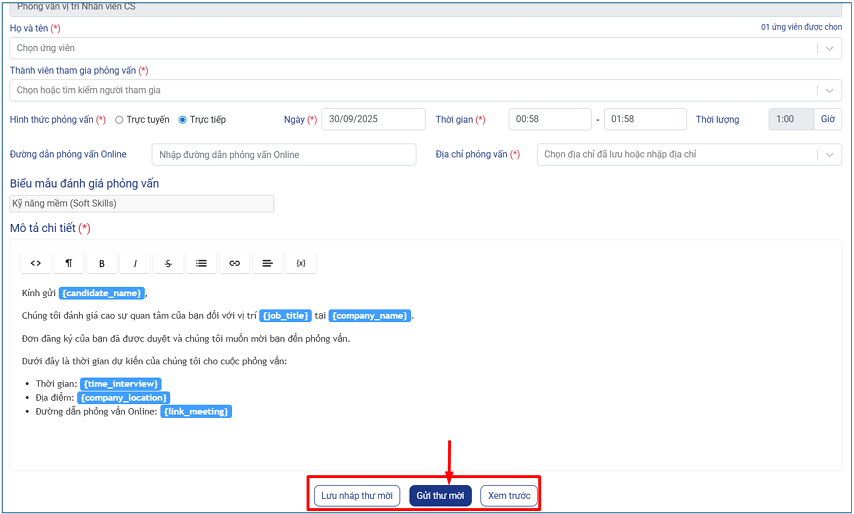The width and height of the screenshot is (854, 514).
Task: Click the Gửi thư mời button
Action: tap(440, 496)
